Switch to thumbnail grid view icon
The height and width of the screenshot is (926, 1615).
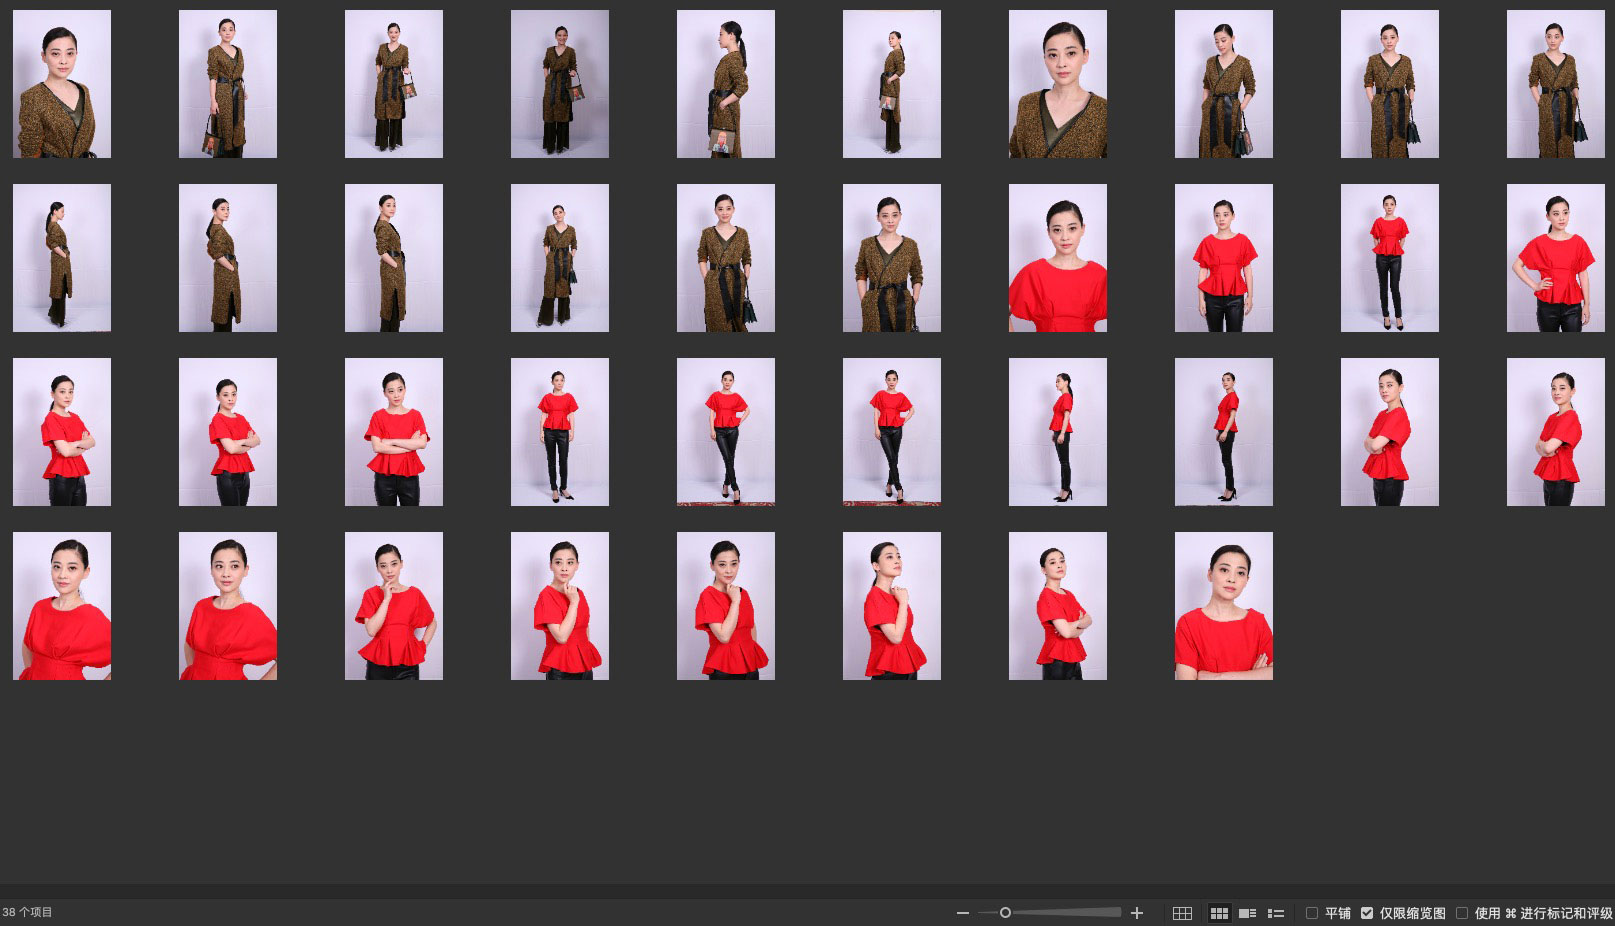[1219, 913]
